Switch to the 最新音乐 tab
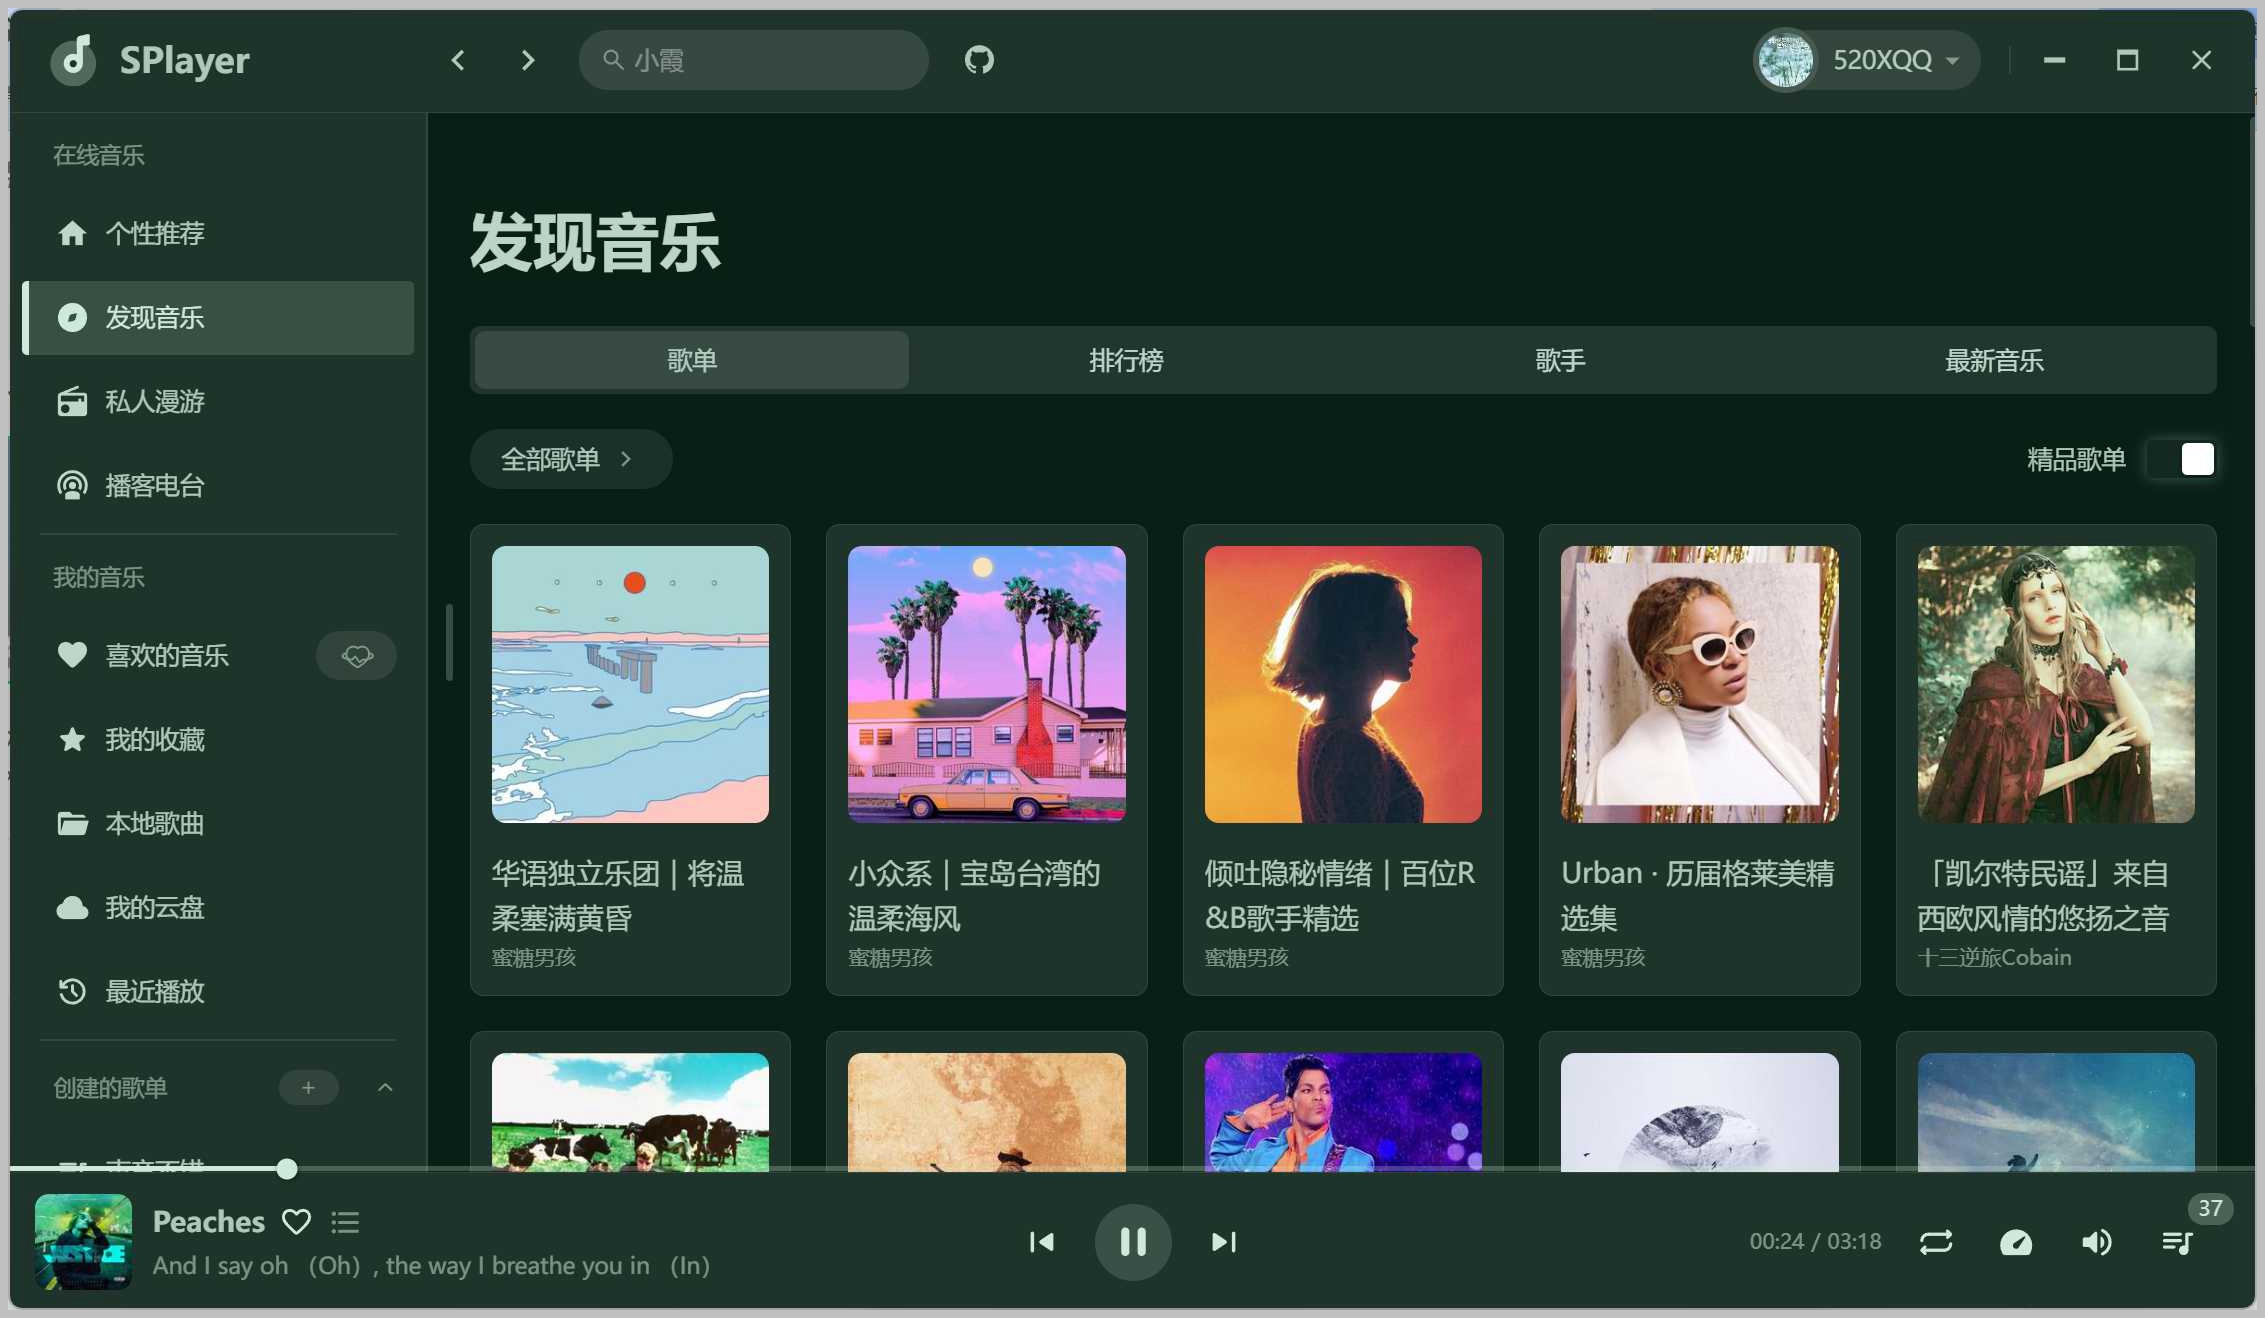The image size is (2265, 1318). (x=1994, y=360)
